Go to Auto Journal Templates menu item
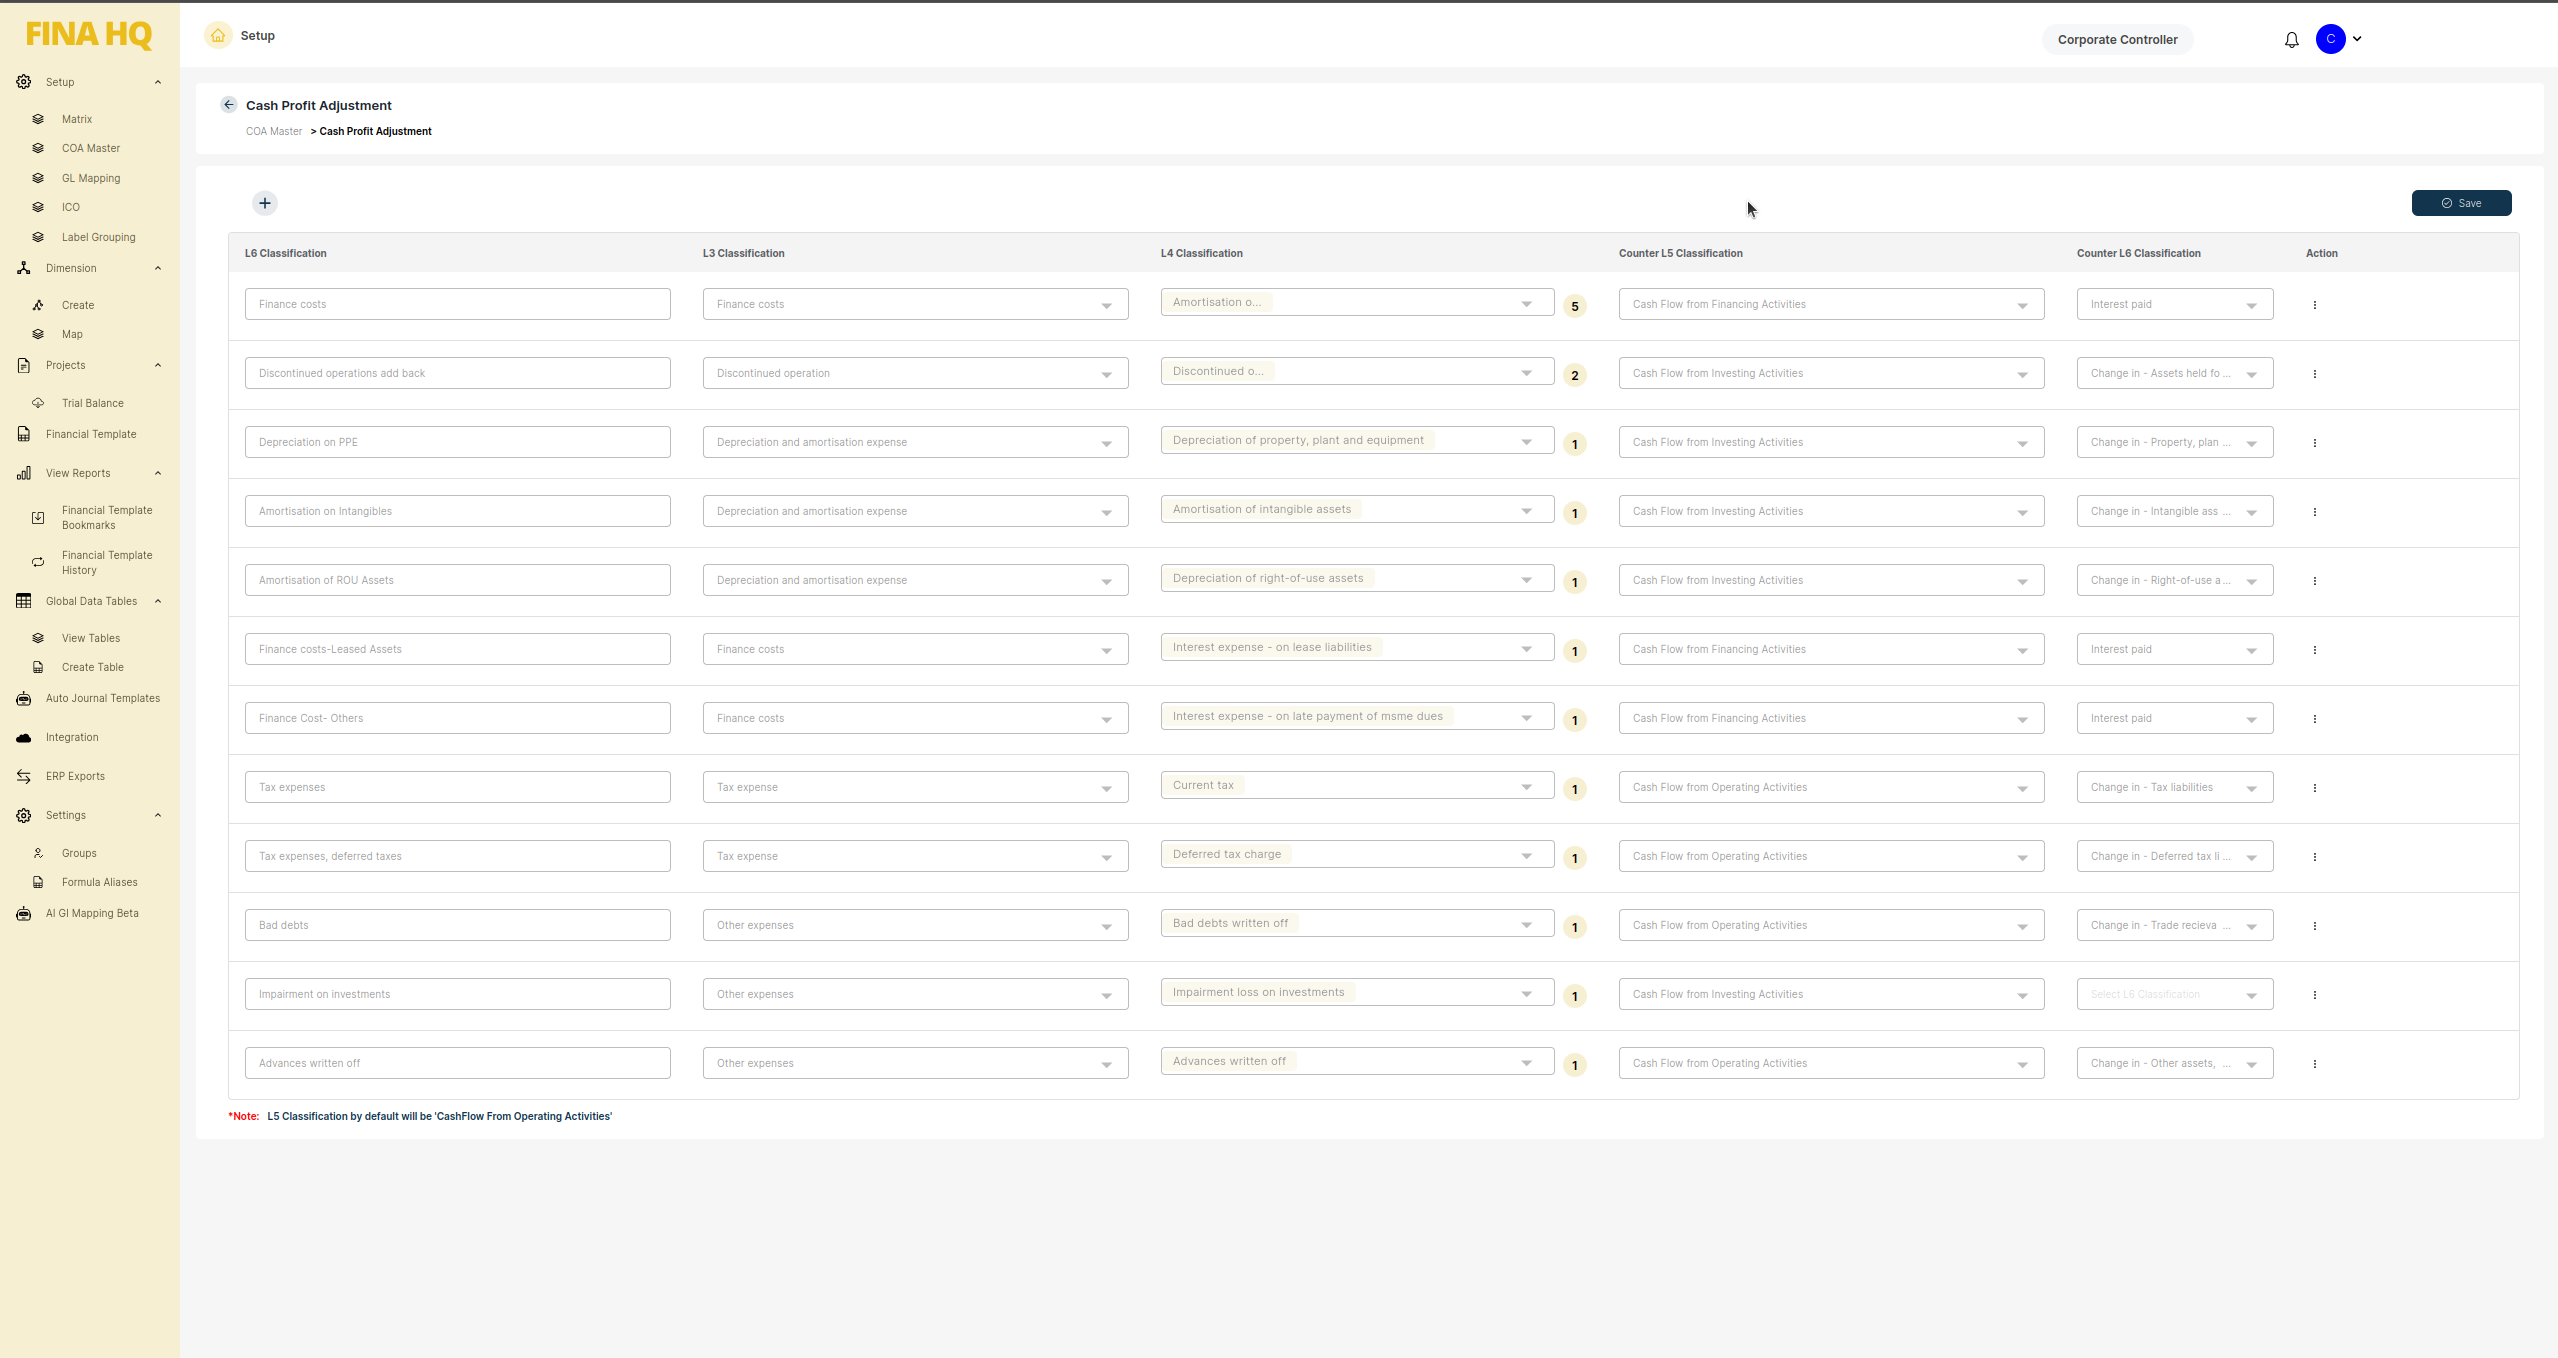 tap(102, 698)
